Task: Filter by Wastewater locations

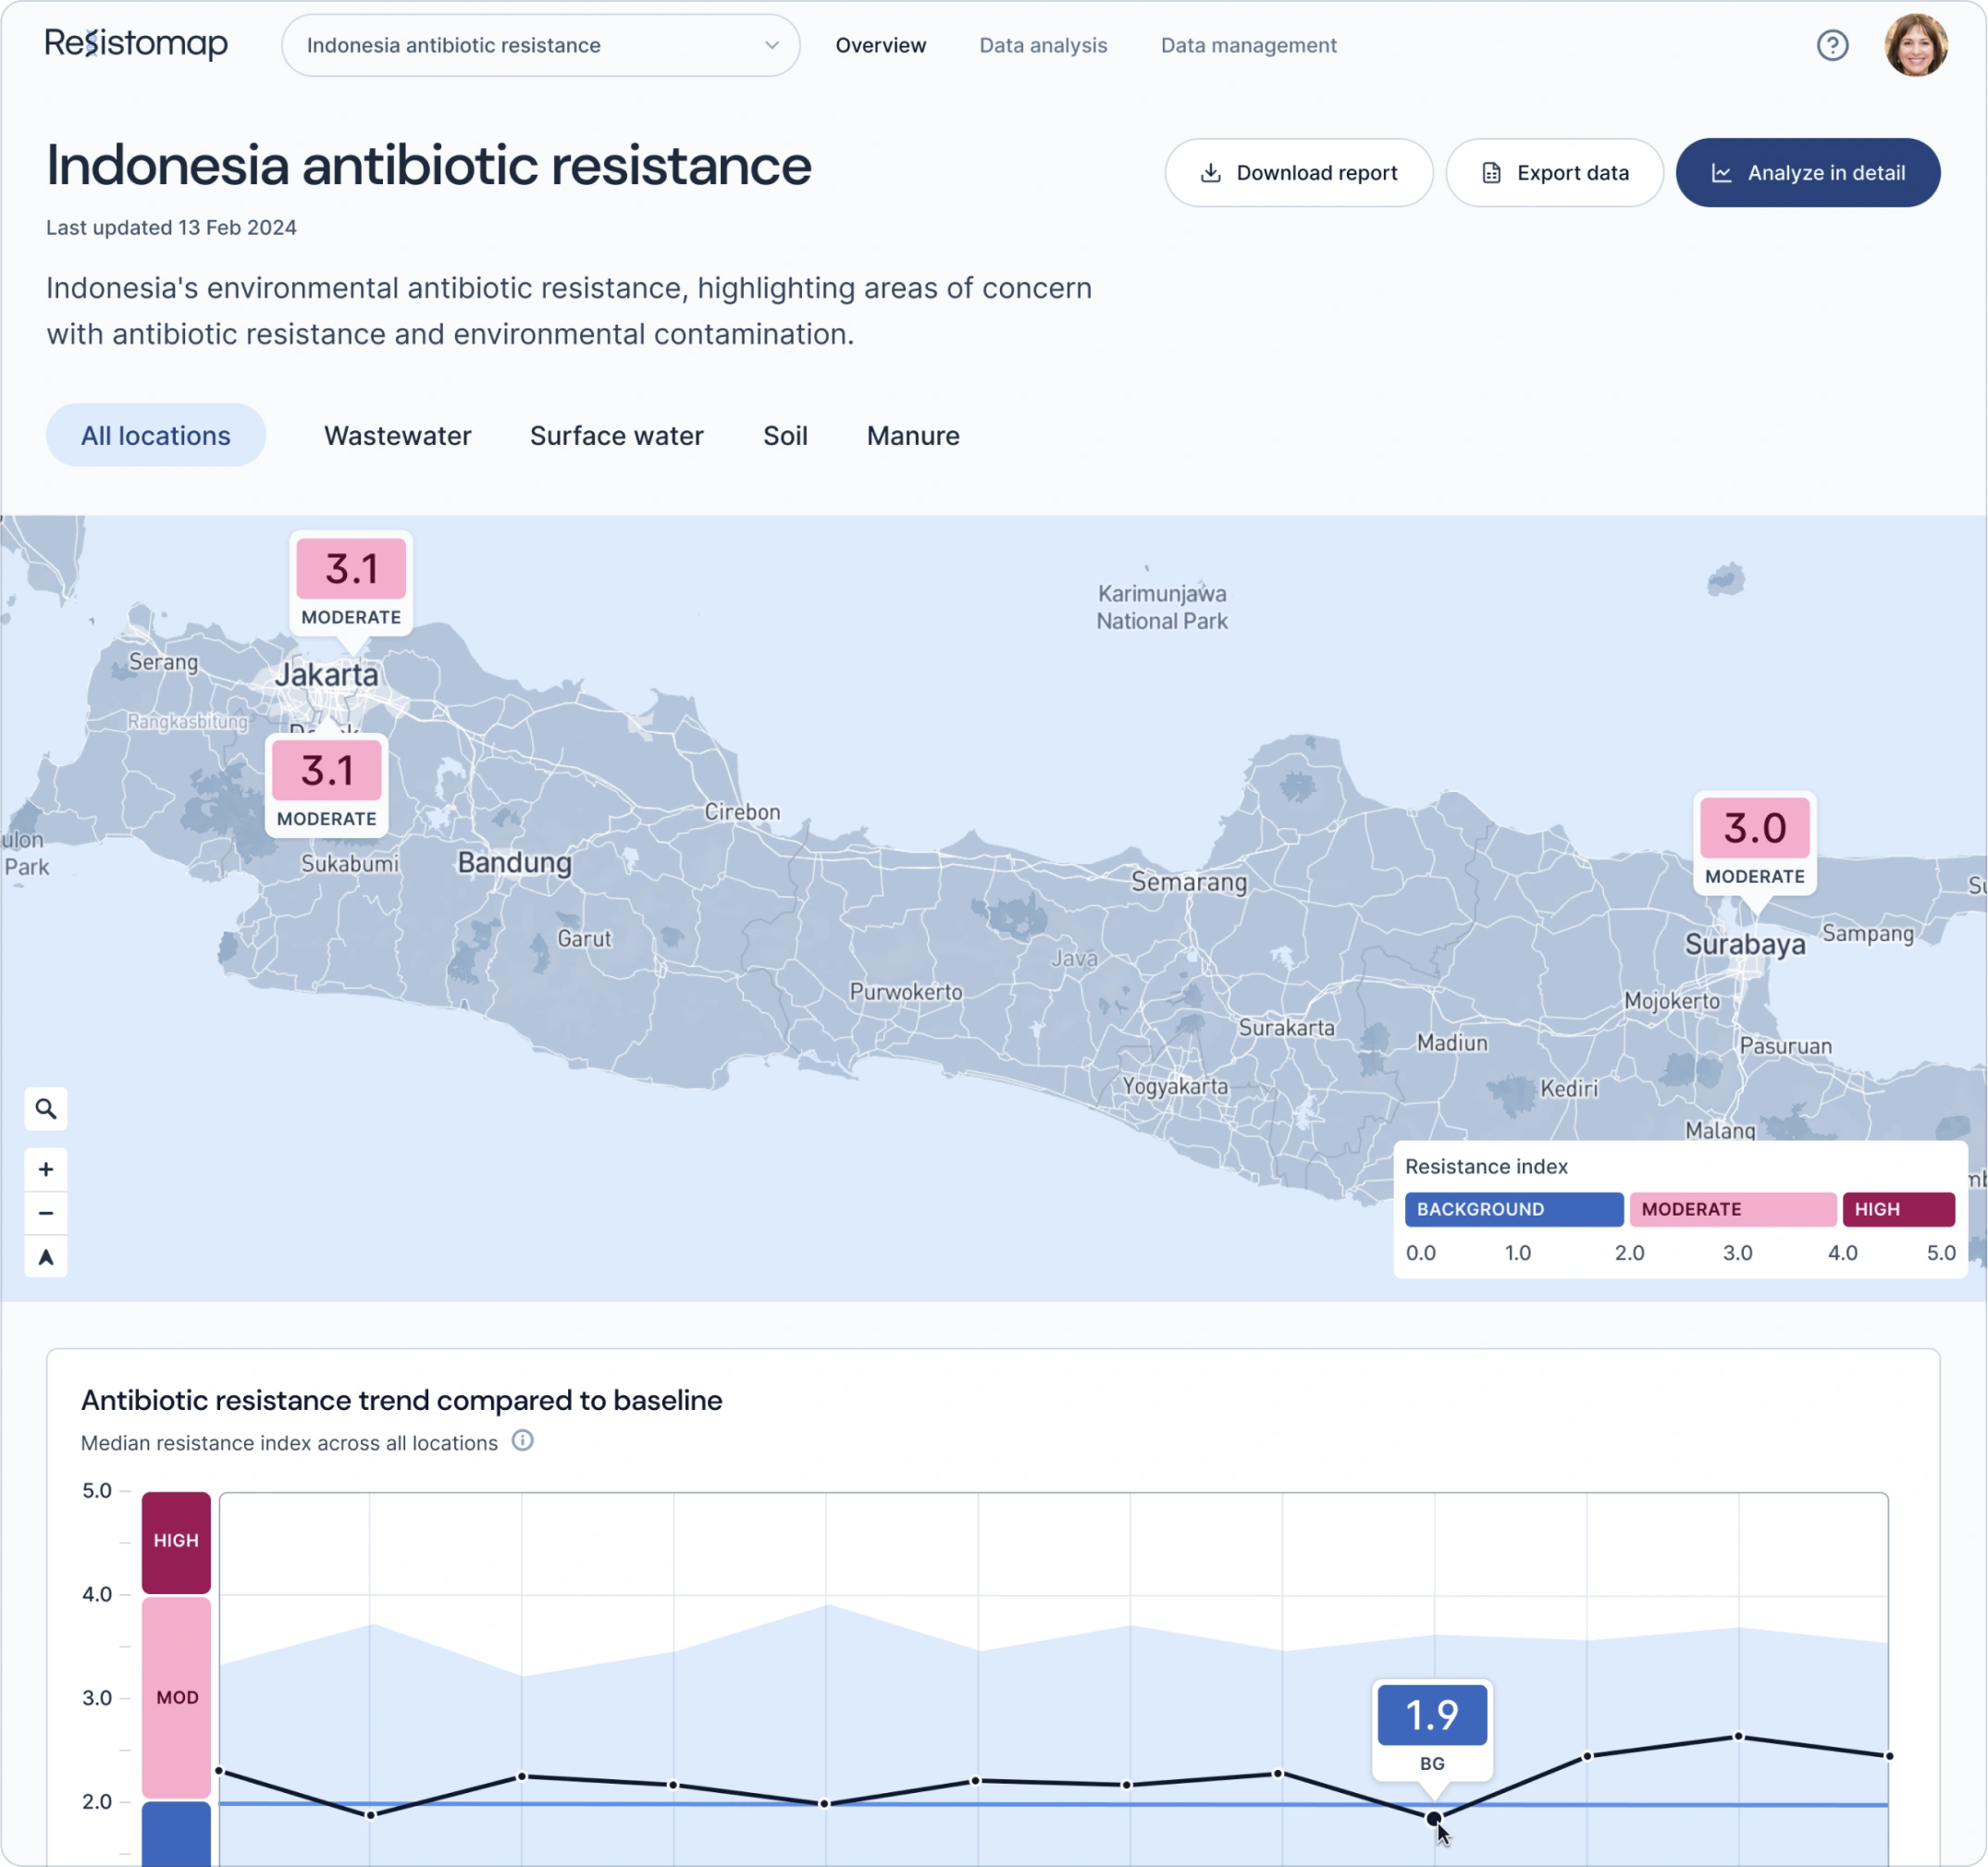Action: 397,436
